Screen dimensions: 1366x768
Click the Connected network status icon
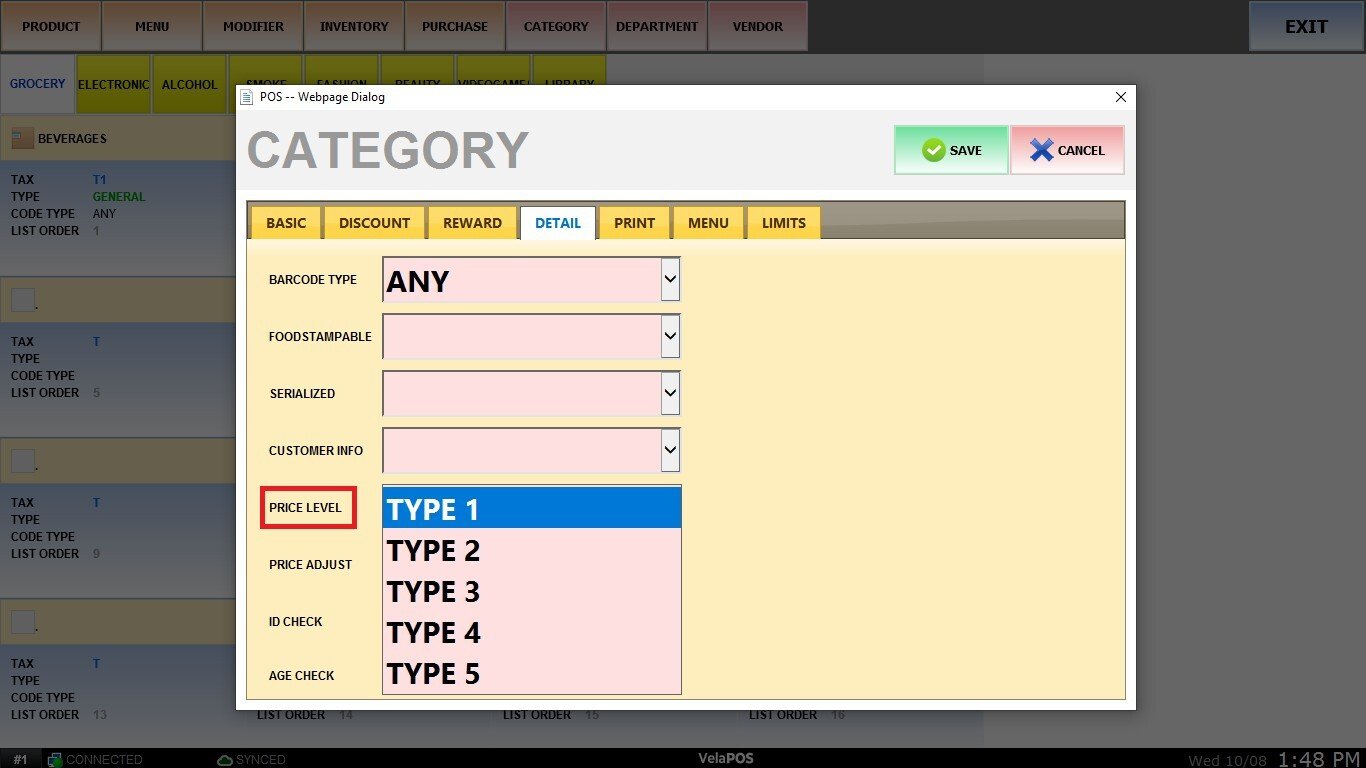click(x=55, y=760)
